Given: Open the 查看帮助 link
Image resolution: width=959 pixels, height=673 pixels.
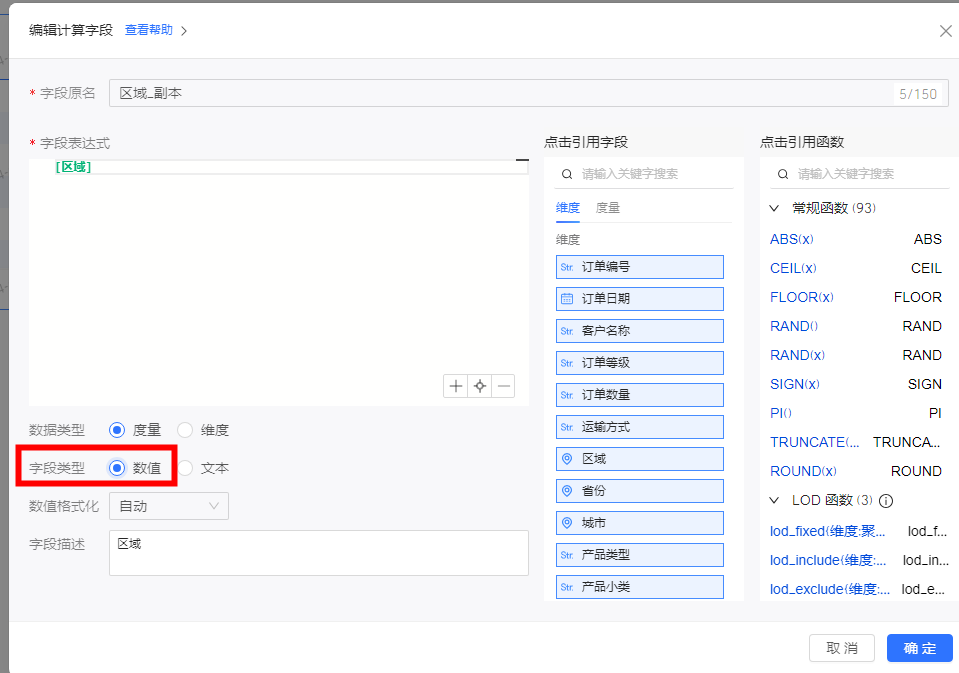Looking at the screenshot, I should click(x=149, y=30).
